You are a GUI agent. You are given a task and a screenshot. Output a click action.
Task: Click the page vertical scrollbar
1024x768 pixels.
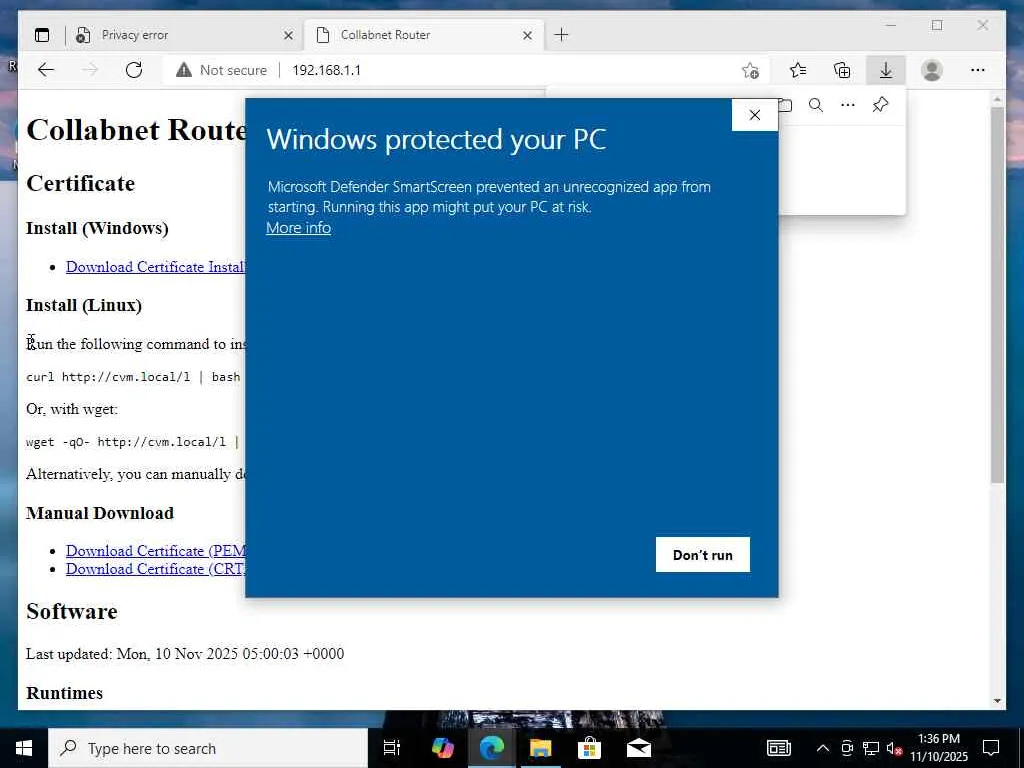click(x=997, y=294)
